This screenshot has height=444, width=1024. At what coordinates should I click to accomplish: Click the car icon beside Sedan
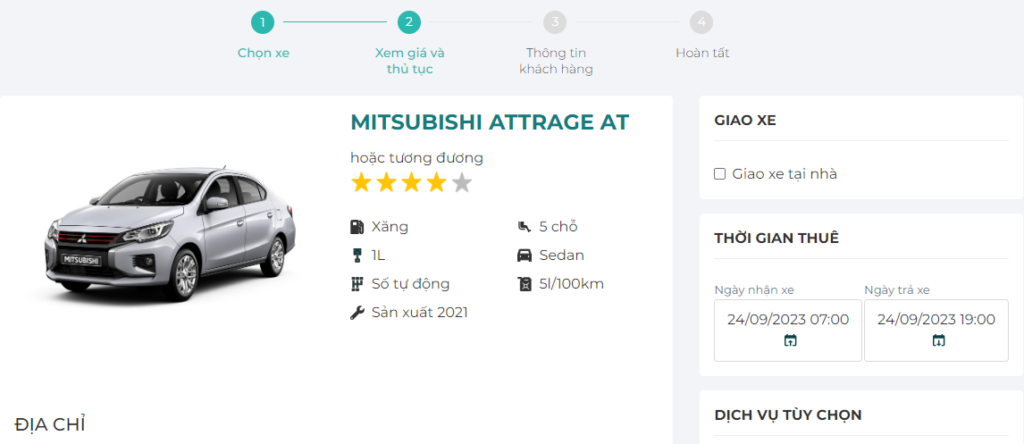pos(524,255)
